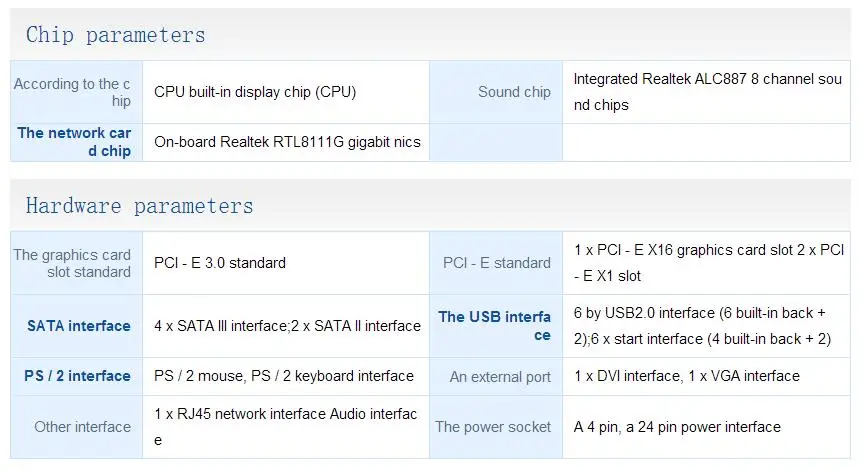Select the bold 'SATA interface' label link
This screenshot has height=471, width=866.
click(x=79, y=326)
